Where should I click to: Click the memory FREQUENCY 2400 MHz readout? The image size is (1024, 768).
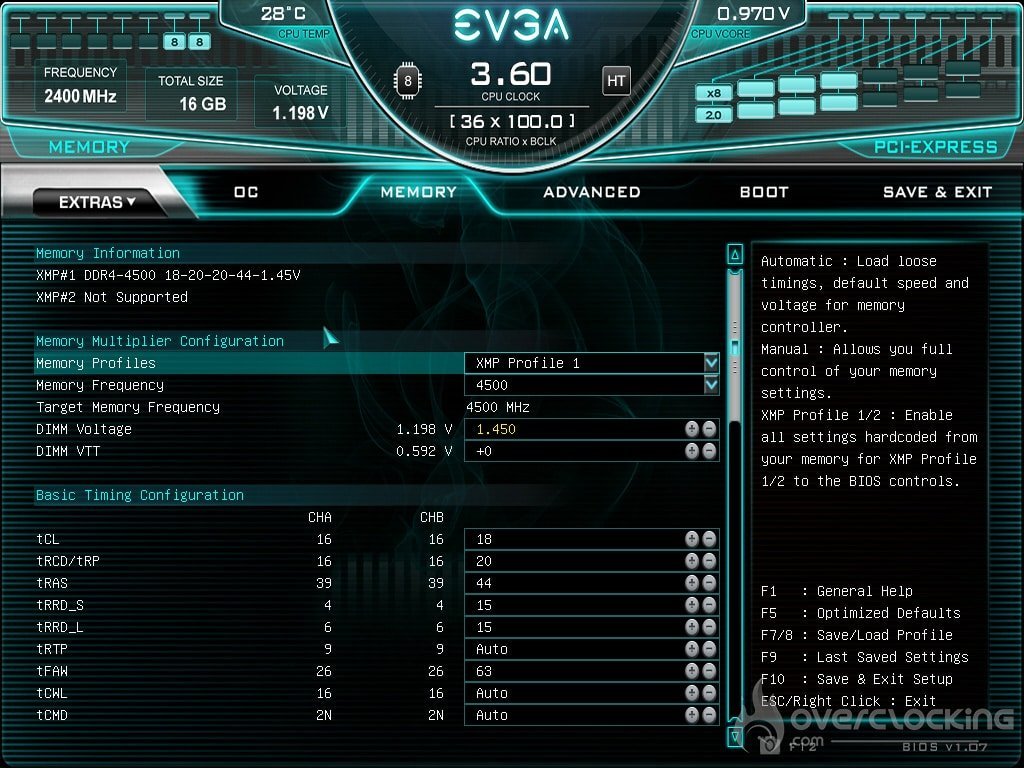click(80, 86)
